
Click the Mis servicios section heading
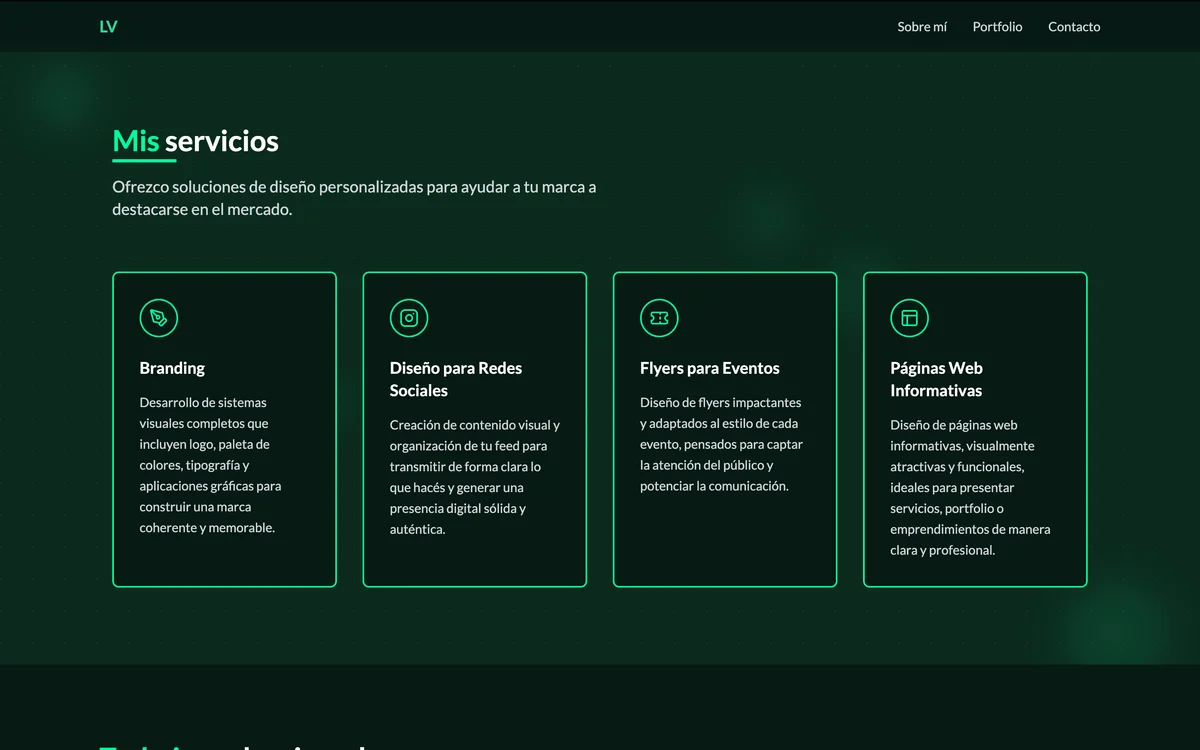(x=196, y=141)
